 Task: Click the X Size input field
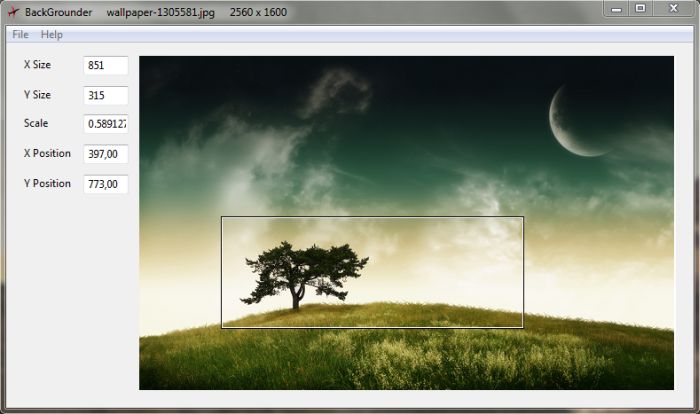(x=105, y=65)
